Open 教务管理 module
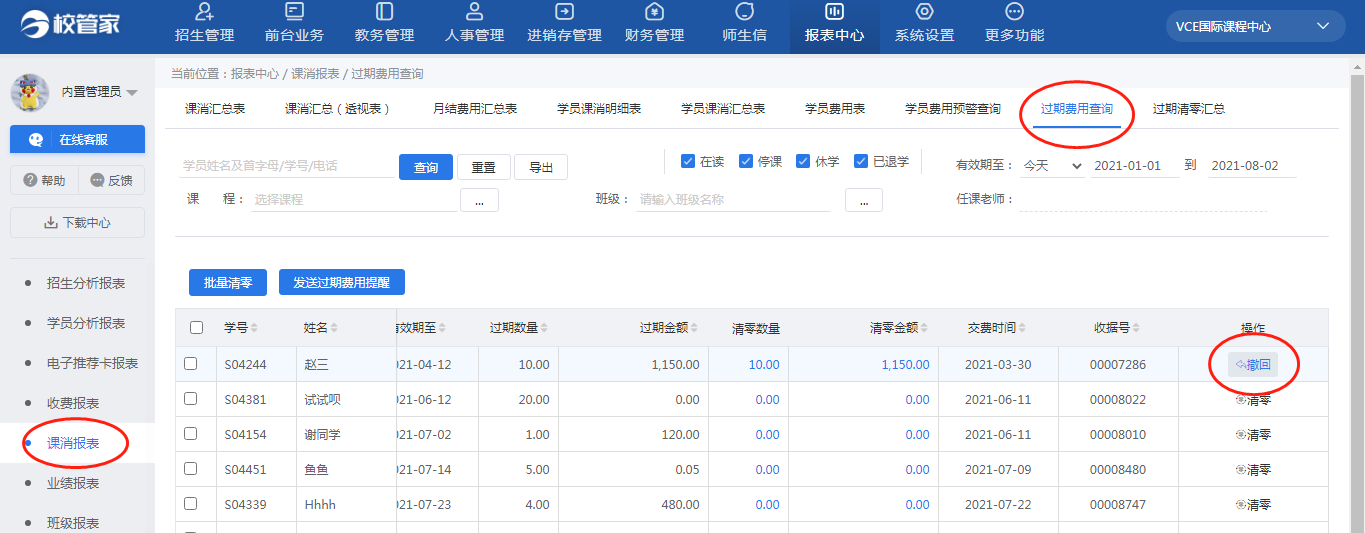Image resolution: width=1365 pixels, height=533 pixels. 384,24
